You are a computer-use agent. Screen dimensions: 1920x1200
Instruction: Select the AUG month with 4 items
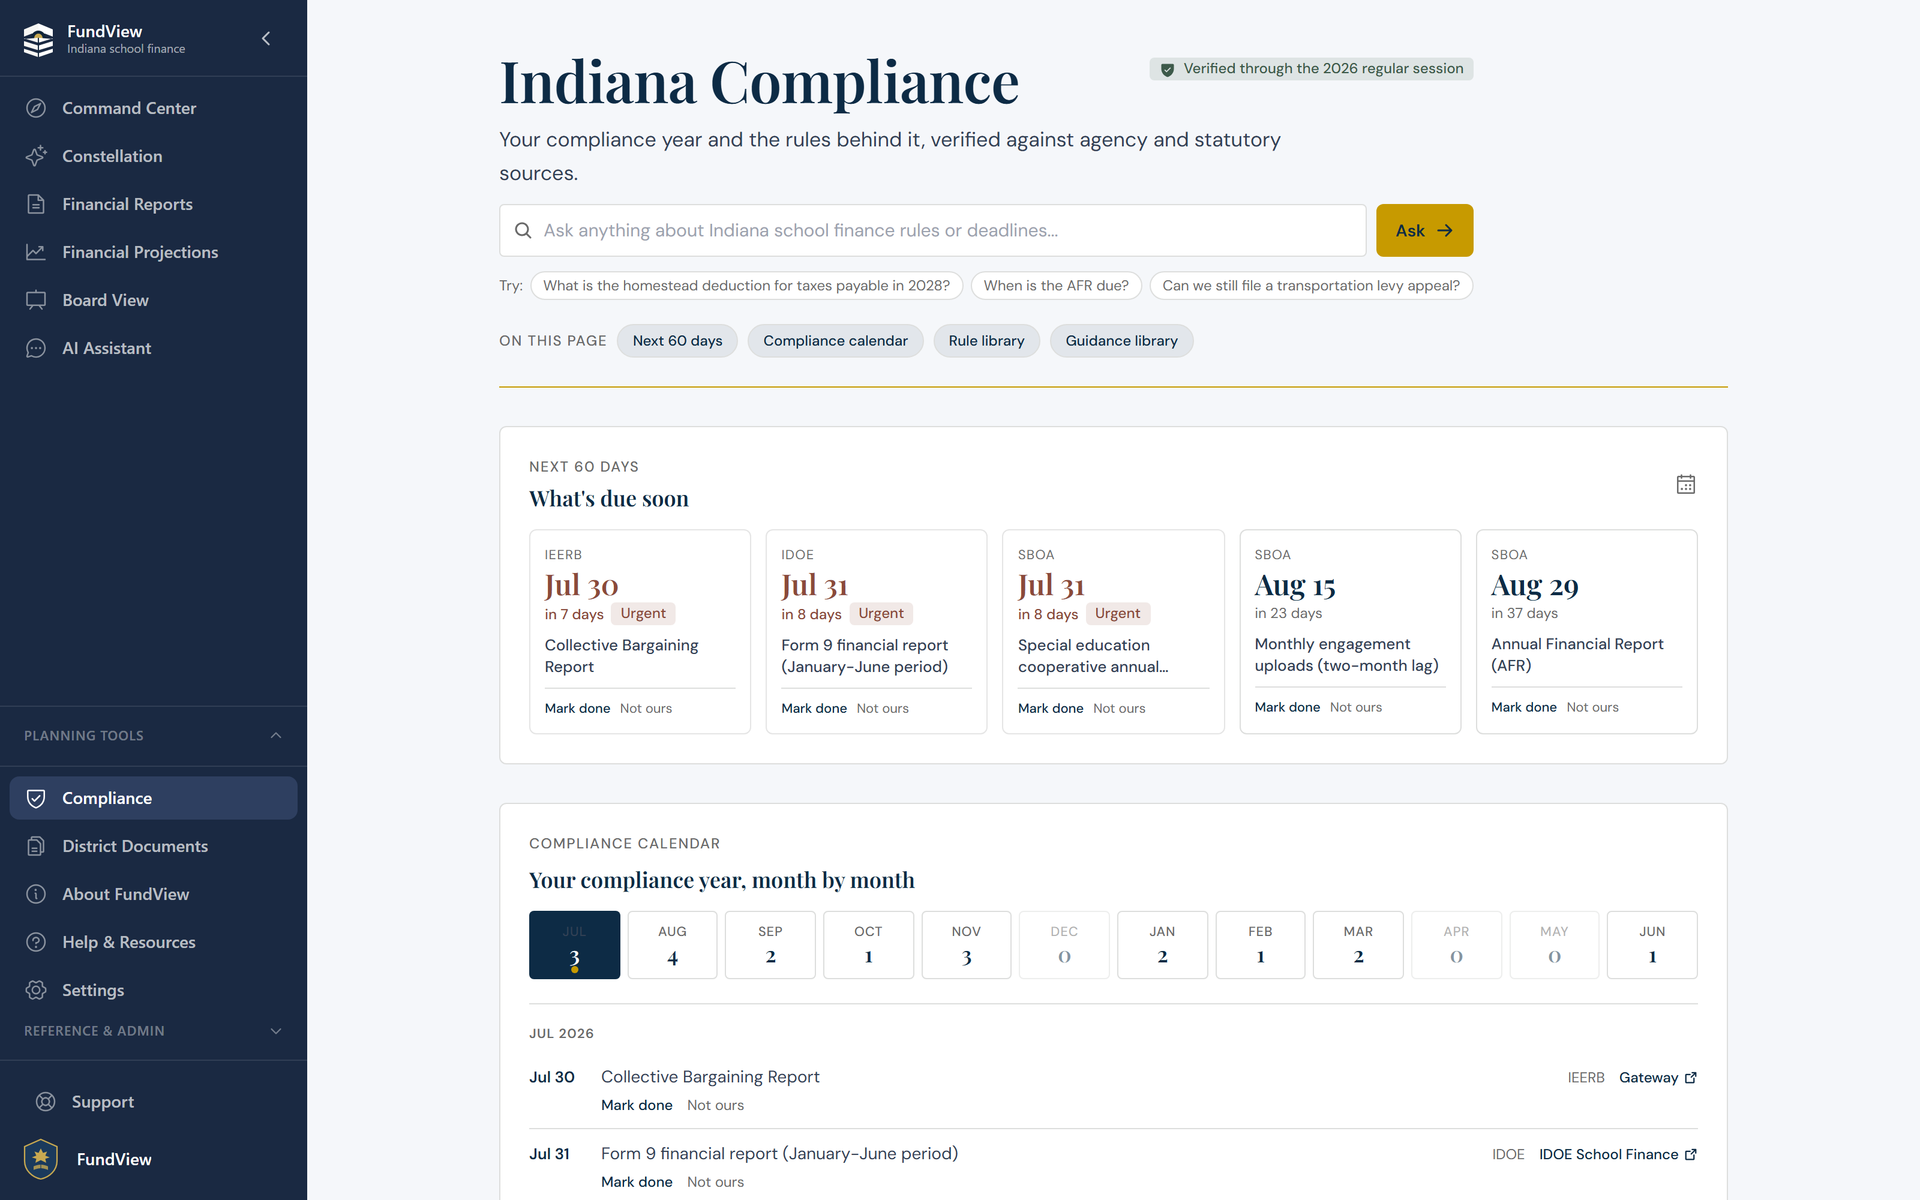[672, 945]
